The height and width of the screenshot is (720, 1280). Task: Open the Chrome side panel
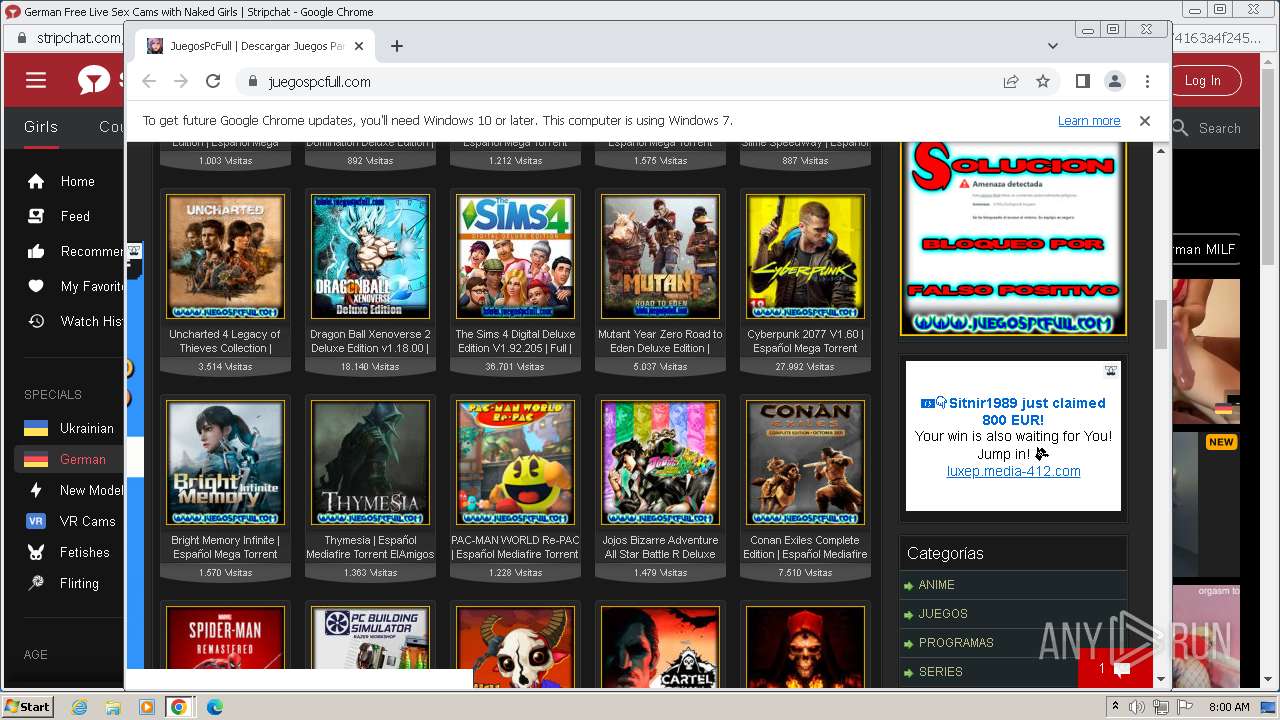(1082, 81)
